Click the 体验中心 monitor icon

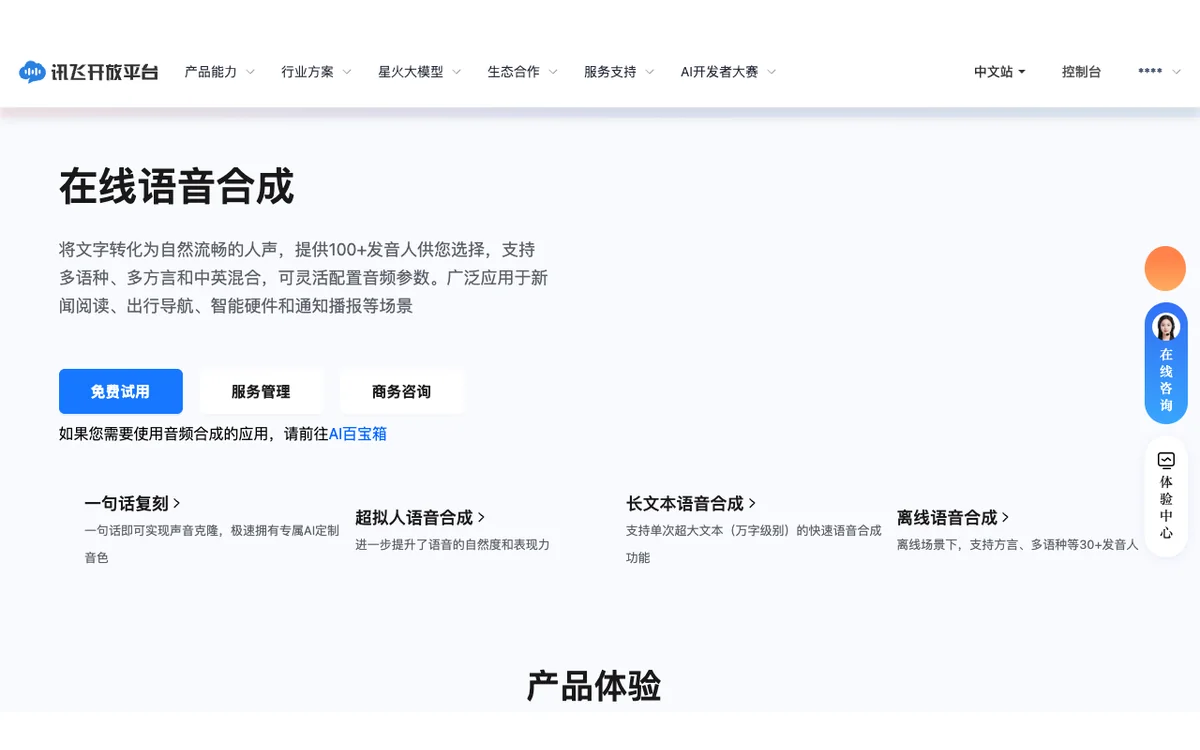click(x=1166, y=460)
